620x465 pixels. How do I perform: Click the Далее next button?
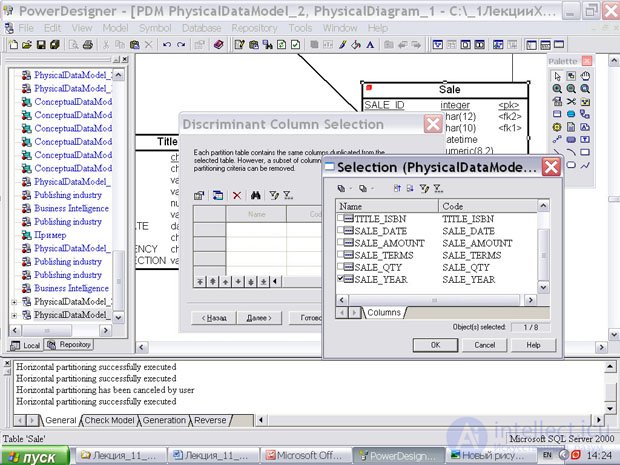pyautogui.click(x=259, y=318)
